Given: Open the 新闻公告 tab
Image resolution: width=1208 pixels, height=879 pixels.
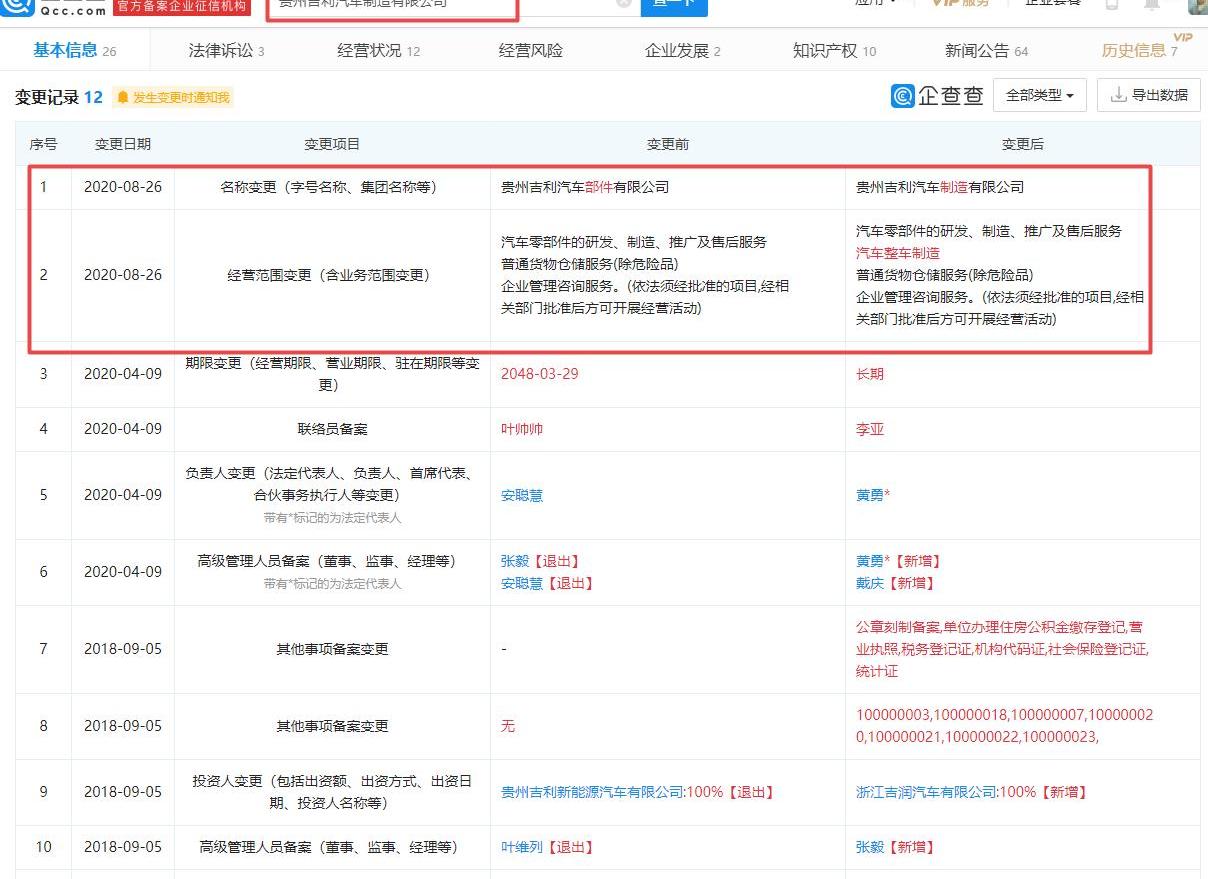Looking at the screenshot, I should click(x=986, y=50).
